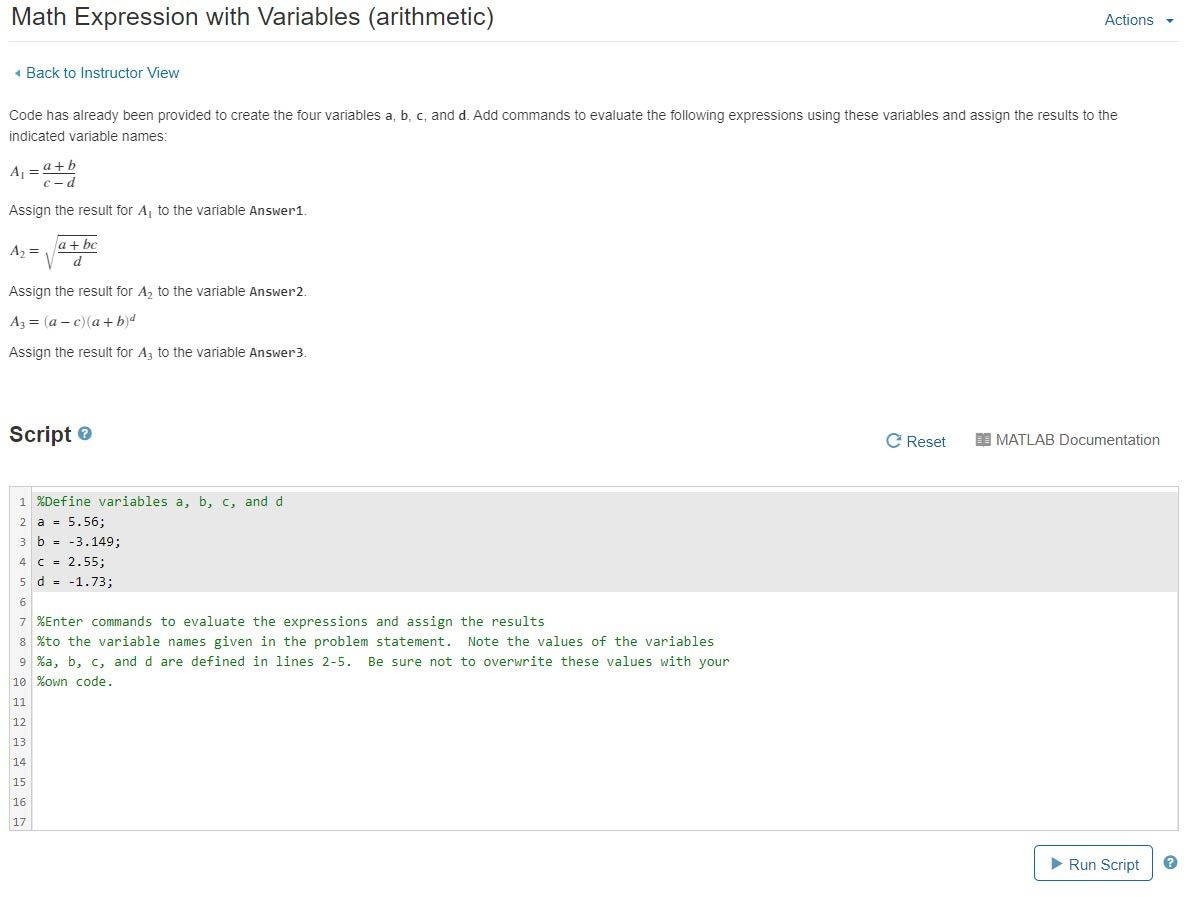
Task: Click line number 17 in the script gutter
Action: pyautogui.click(x=19, y=821)
